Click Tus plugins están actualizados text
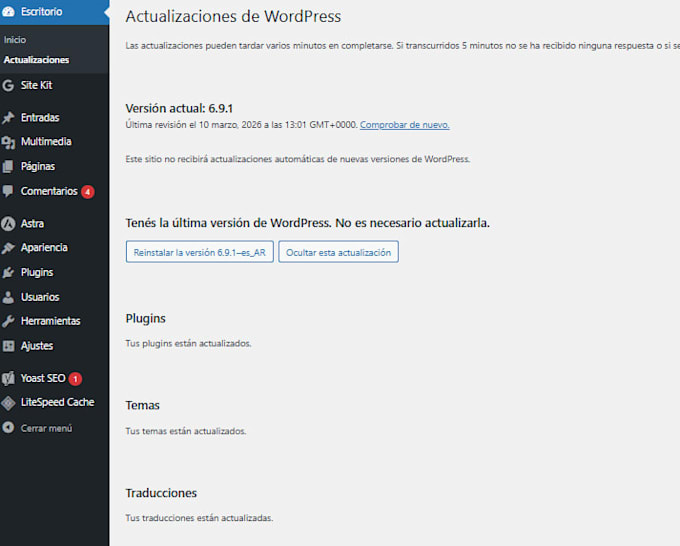Viewport: 680px width, 546px height. pos(188,343)
